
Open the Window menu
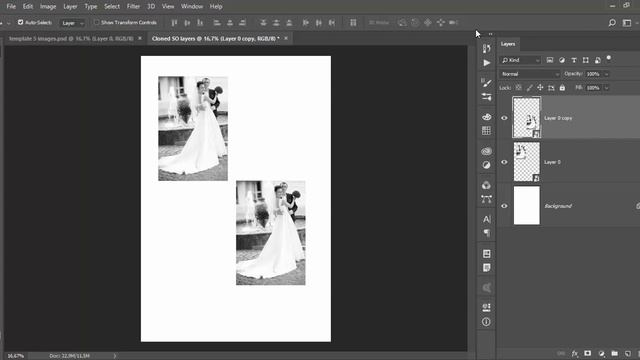[192, 7]
